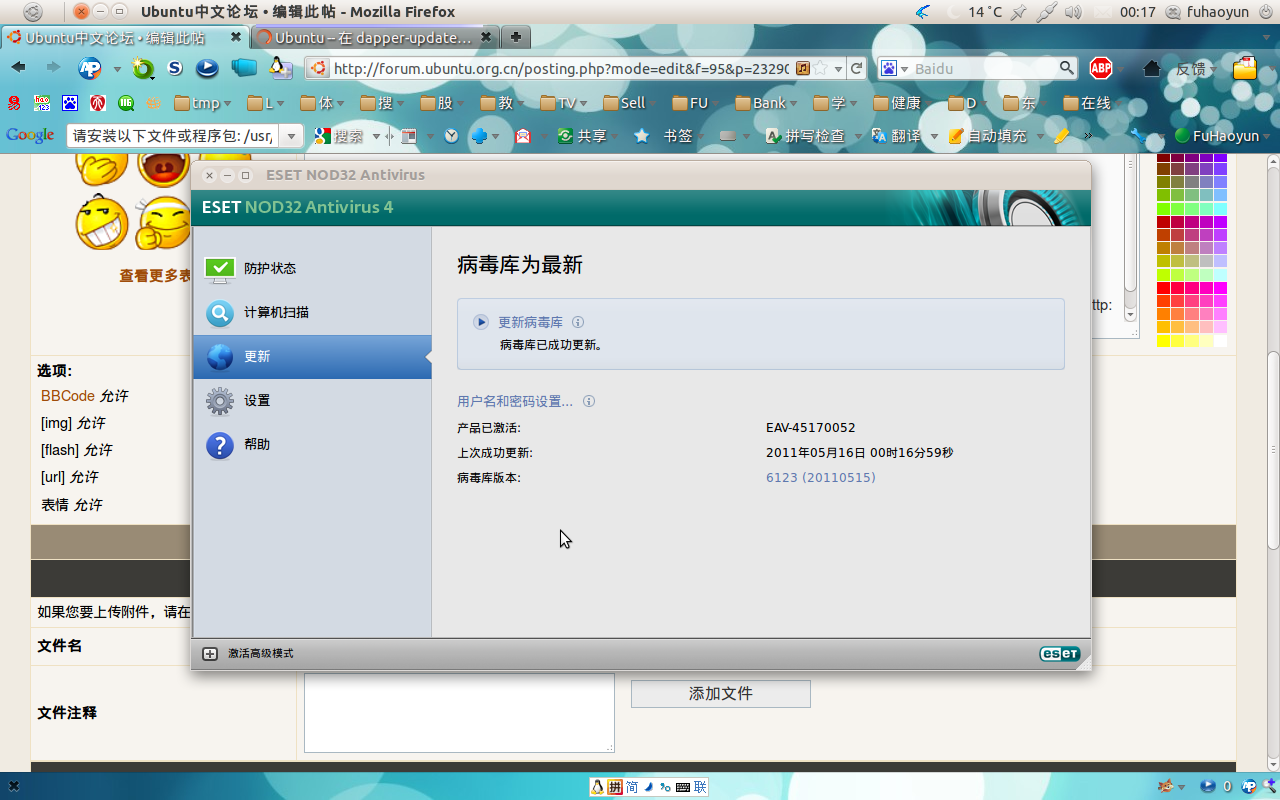
Task: Open the 拼写检查 spell check menu
Action: click(x=813, y=135)
